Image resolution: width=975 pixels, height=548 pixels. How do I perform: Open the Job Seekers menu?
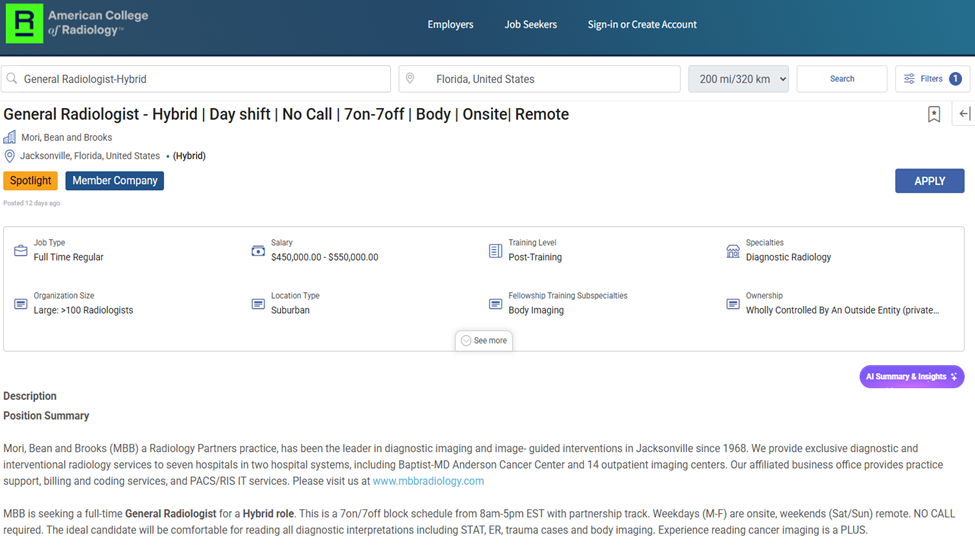[530, 25]
